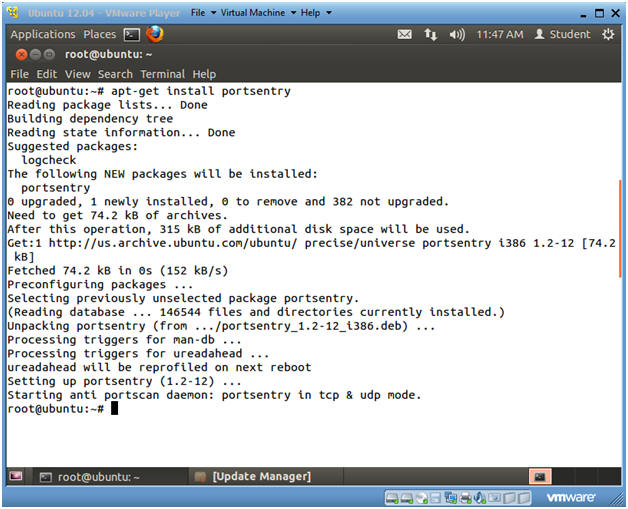Viewport: 628px width, 509px height.
Task: Click the network adapter device icon
Action: point(451,498)
